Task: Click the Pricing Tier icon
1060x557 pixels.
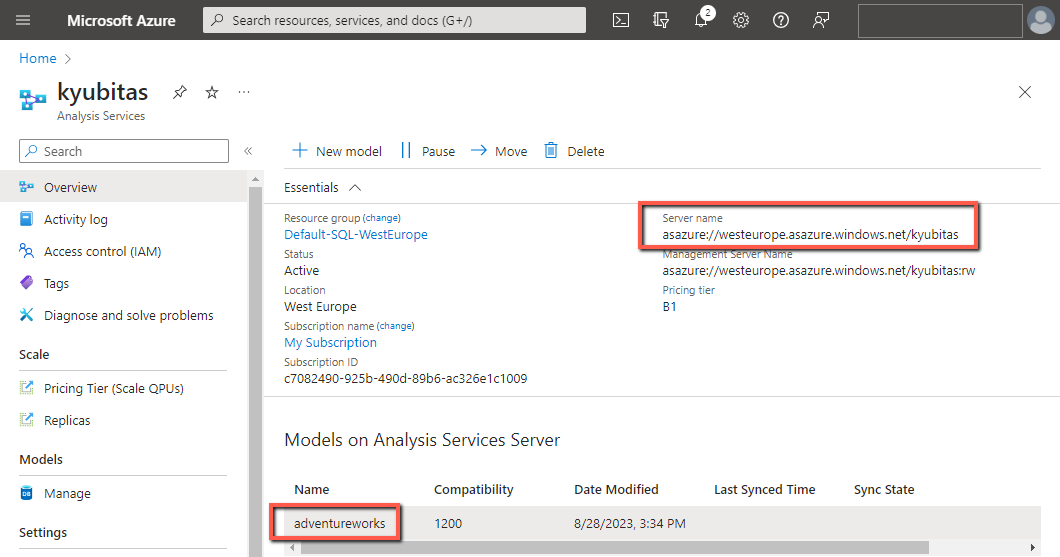Action: 26,387
